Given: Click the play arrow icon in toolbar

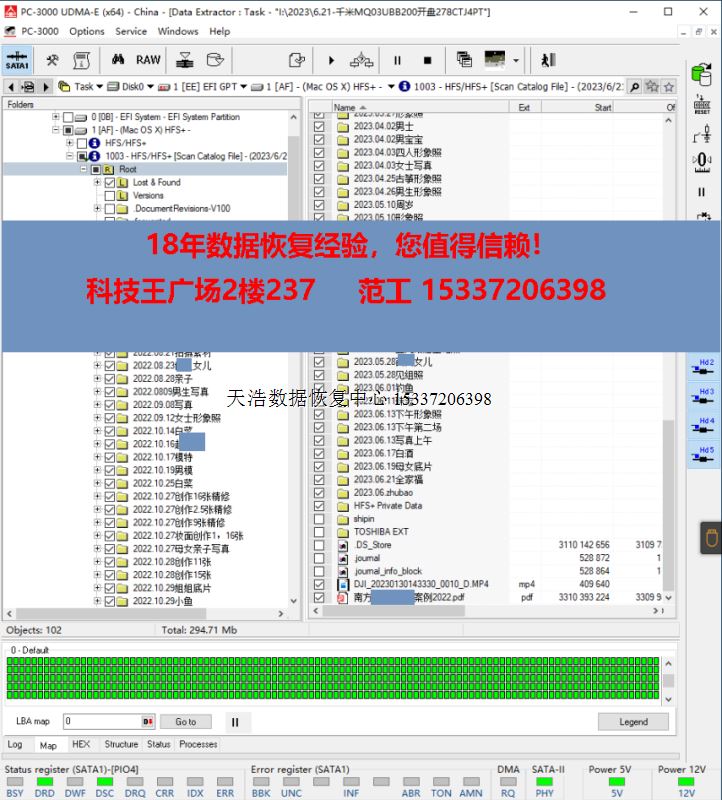Looking at the screenshot, I should click(x=331, y=60).
